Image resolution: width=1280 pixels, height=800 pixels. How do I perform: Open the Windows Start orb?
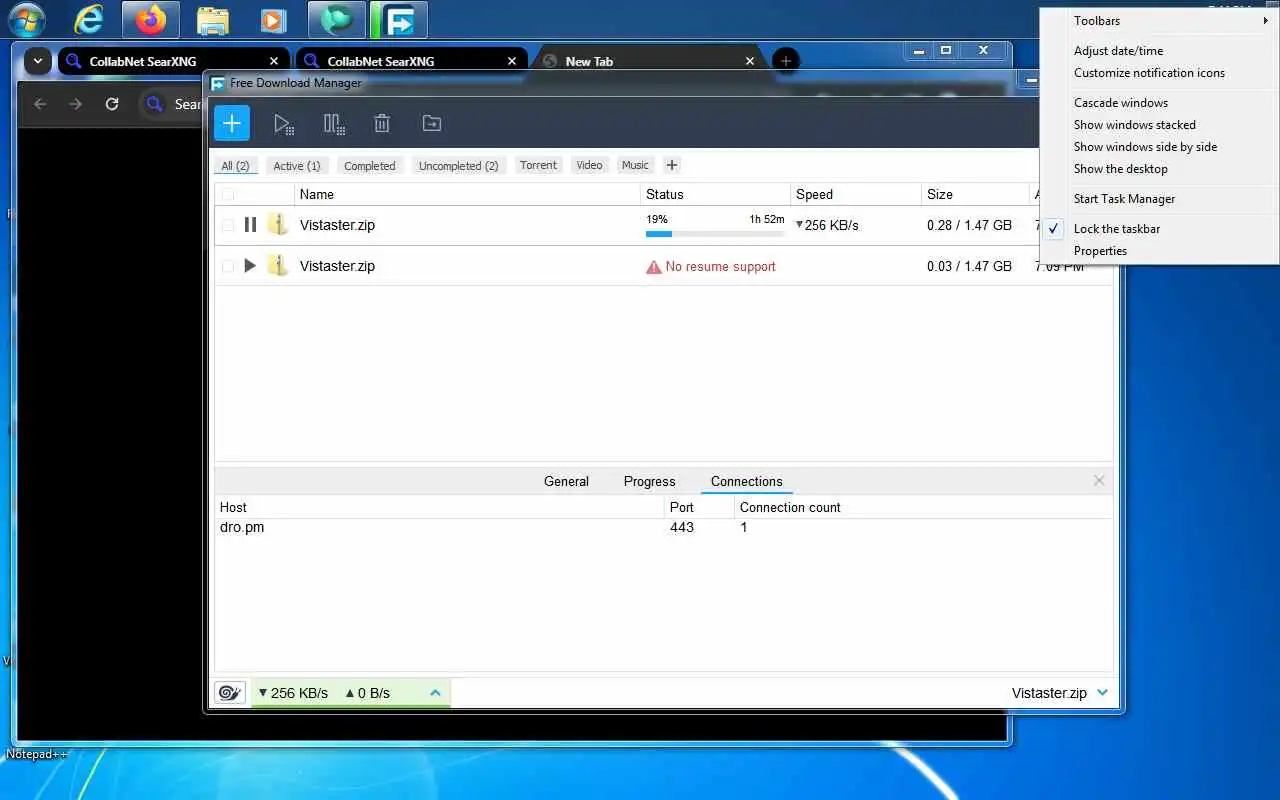point(27,19)
